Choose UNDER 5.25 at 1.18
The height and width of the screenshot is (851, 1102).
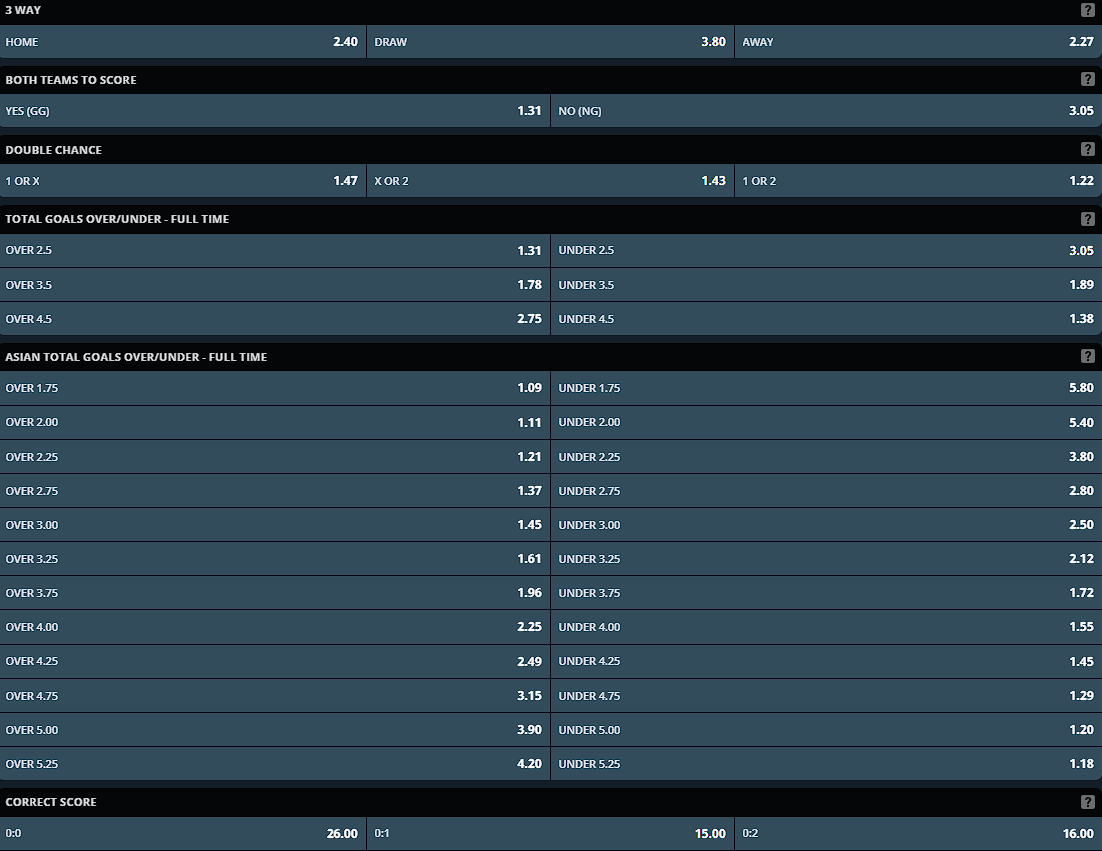[x=826, y=764]
